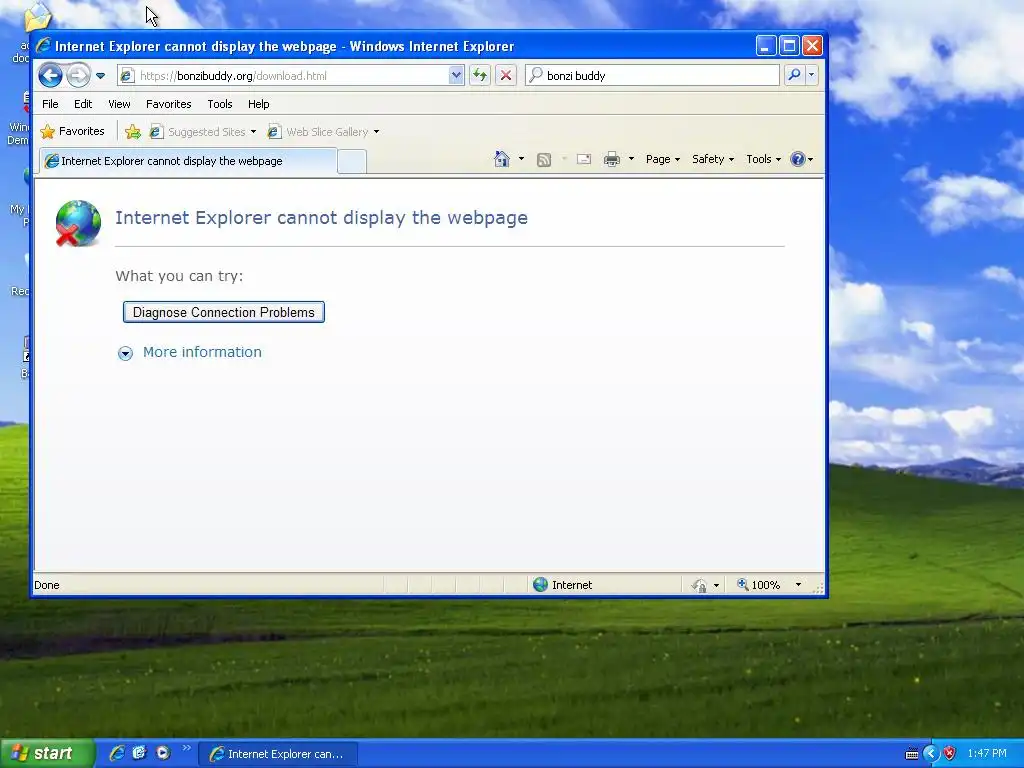Click the keyboard tray icon
1024x768 pixels.
tap(912, 754)
